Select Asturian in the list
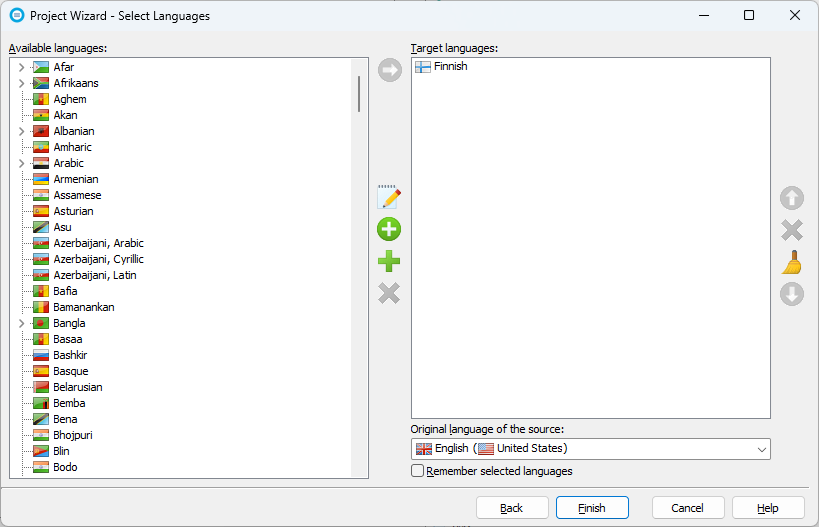 (73, 211)
